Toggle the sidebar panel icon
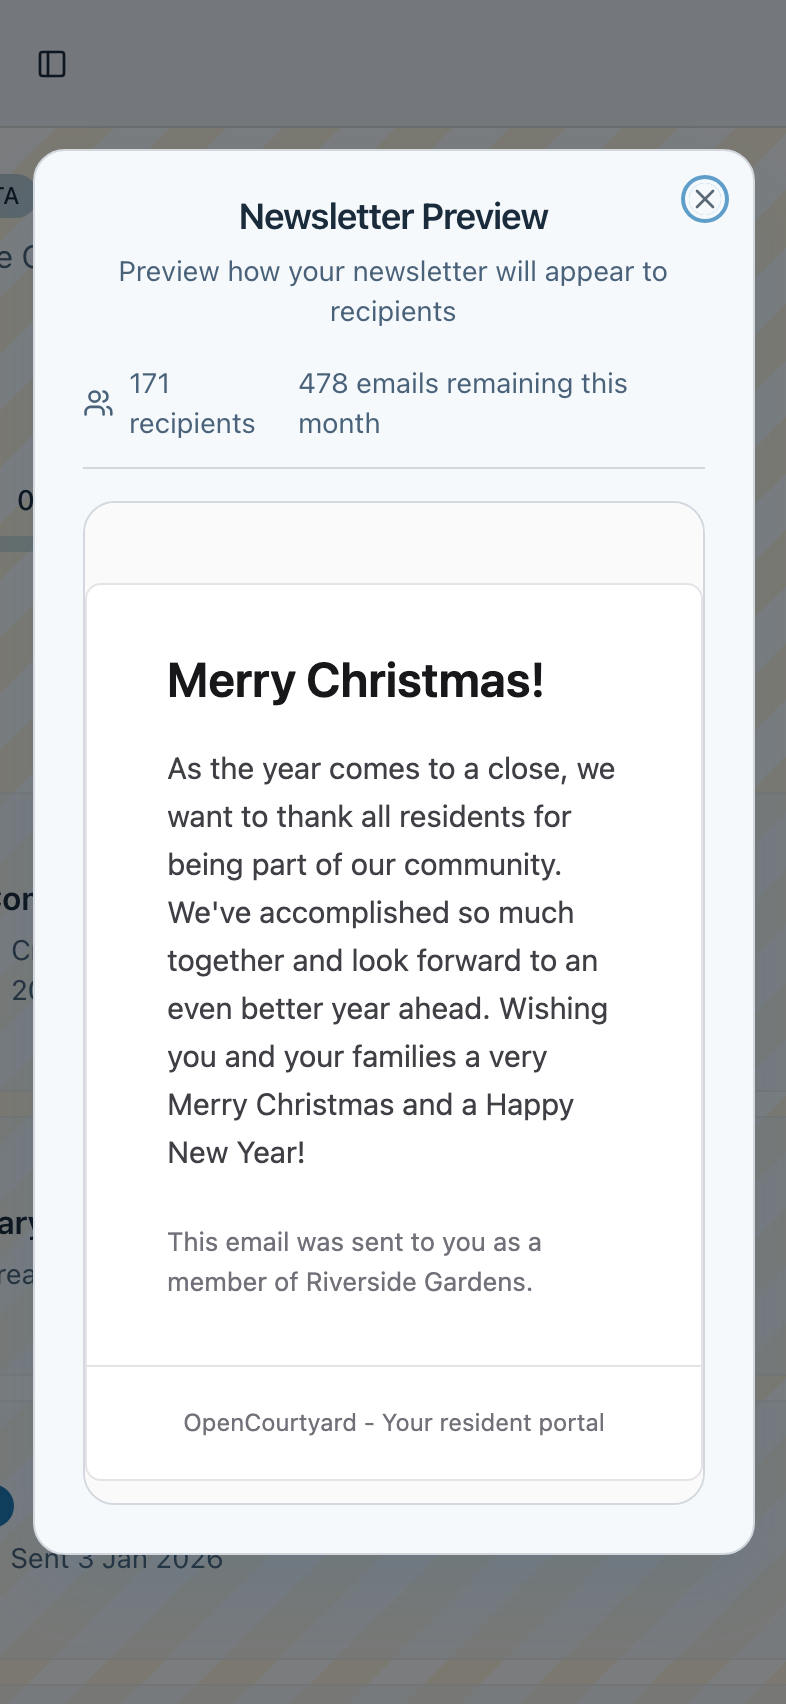The image size is (786, 1704). pos(52,64)
